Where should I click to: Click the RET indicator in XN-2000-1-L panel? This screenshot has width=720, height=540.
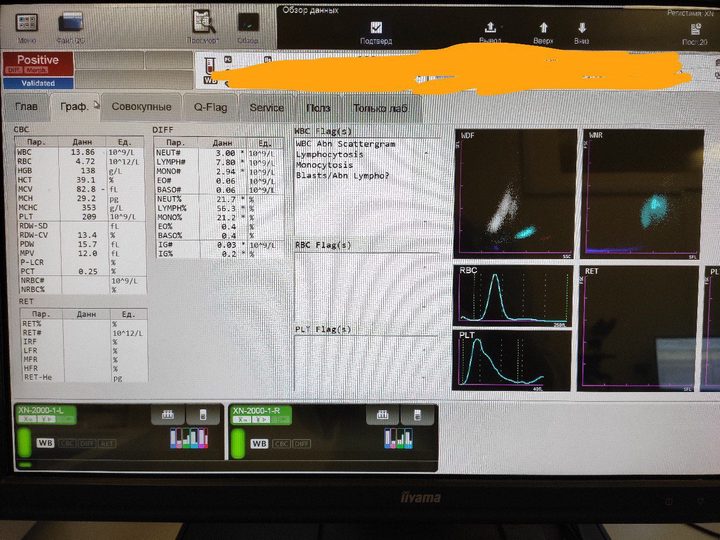(x=107, y=444)
